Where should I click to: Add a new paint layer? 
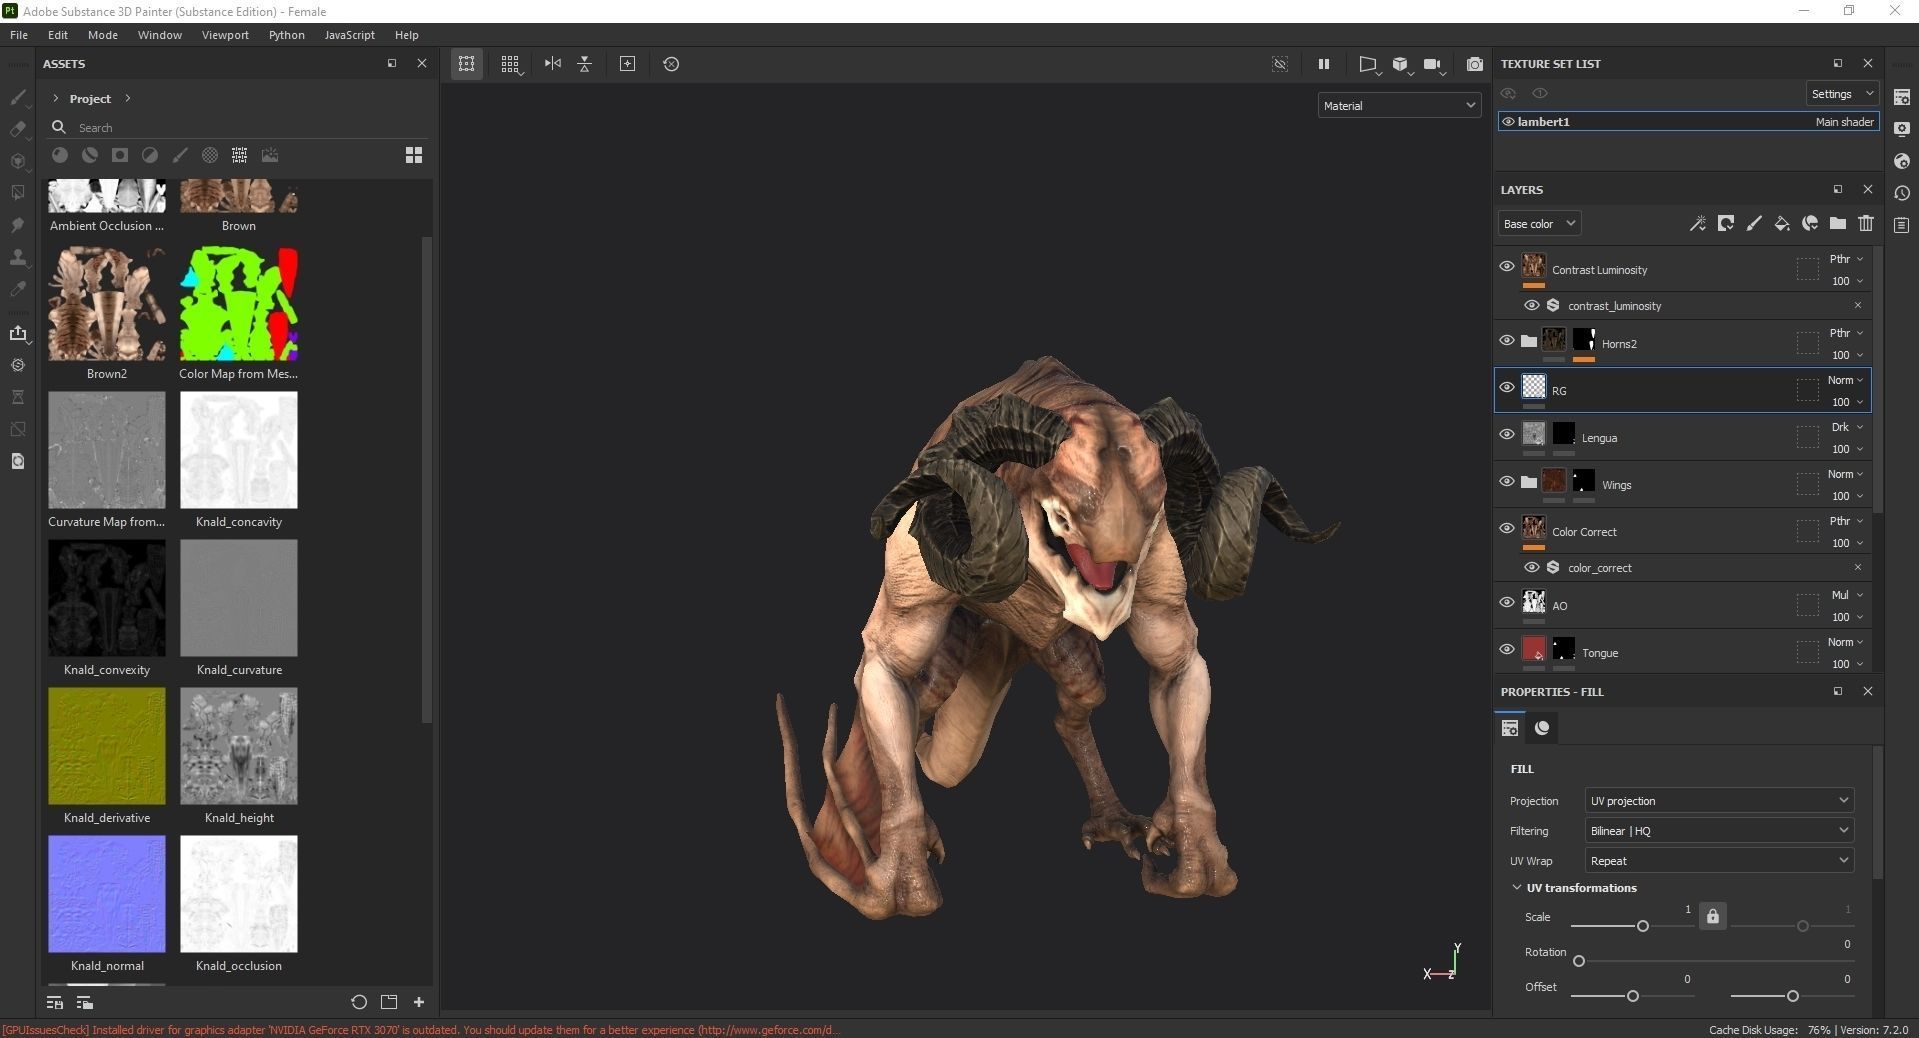click(x=1754, y=224)
